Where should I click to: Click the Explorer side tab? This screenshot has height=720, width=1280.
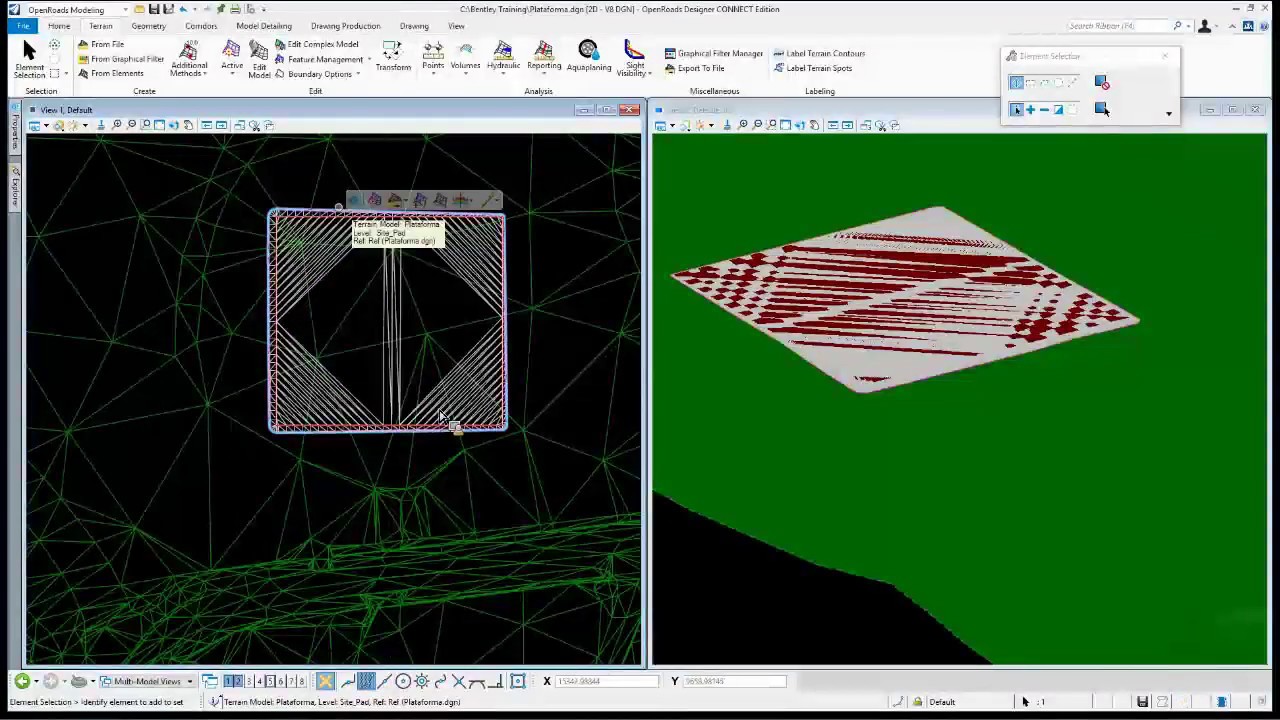tap(15, 187)
